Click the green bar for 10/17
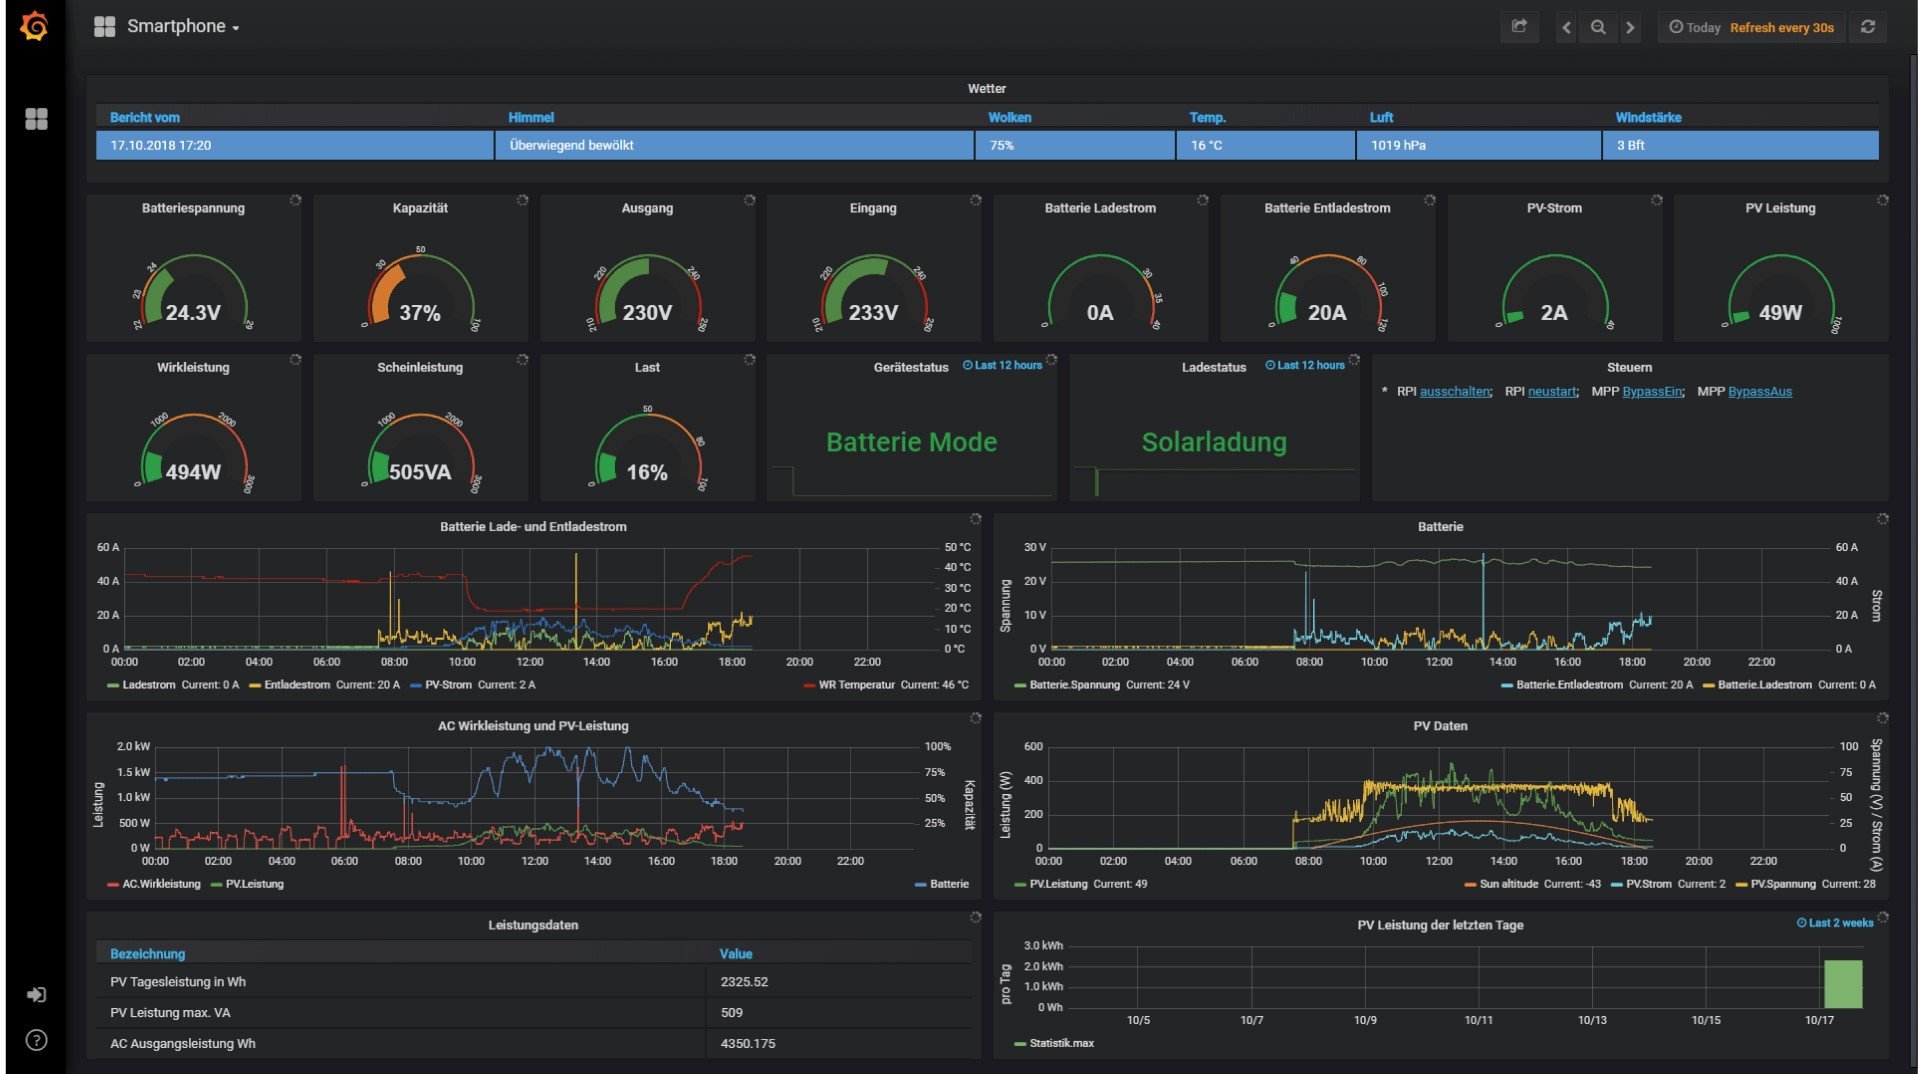The height and width of the screenshot is (1074, 1920). point(1842,984)
